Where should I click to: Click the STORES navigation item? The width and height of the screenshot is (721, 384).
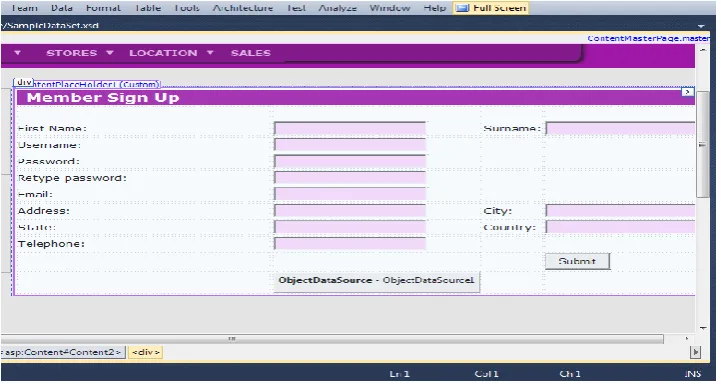coord(72,53)
